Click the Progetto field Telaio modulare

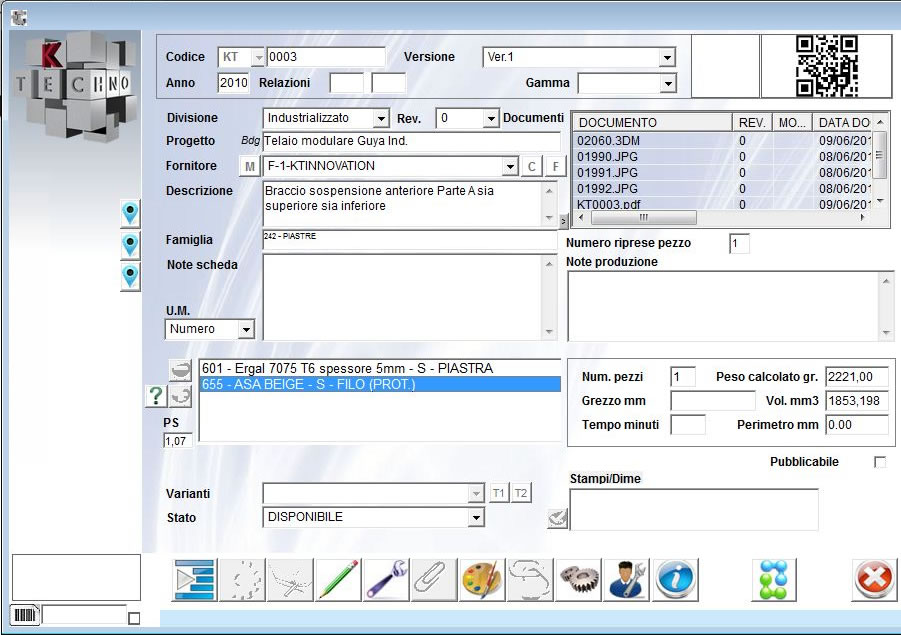point(411,141)
